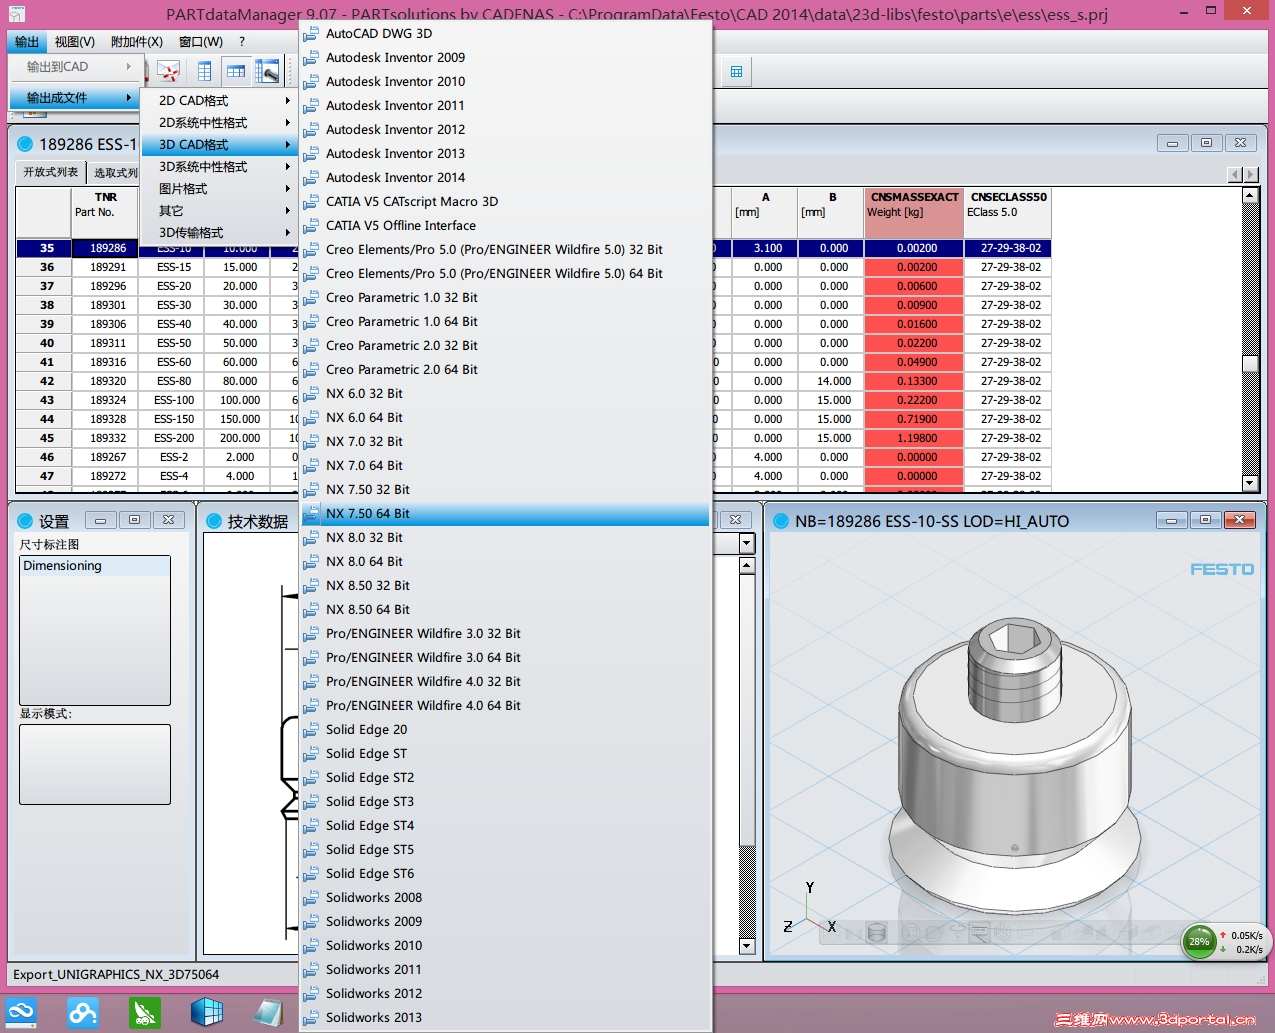This screenshot has width=1275, height=1033.
Task: Open the 视图(V) menu
Action: click(75, 41)
